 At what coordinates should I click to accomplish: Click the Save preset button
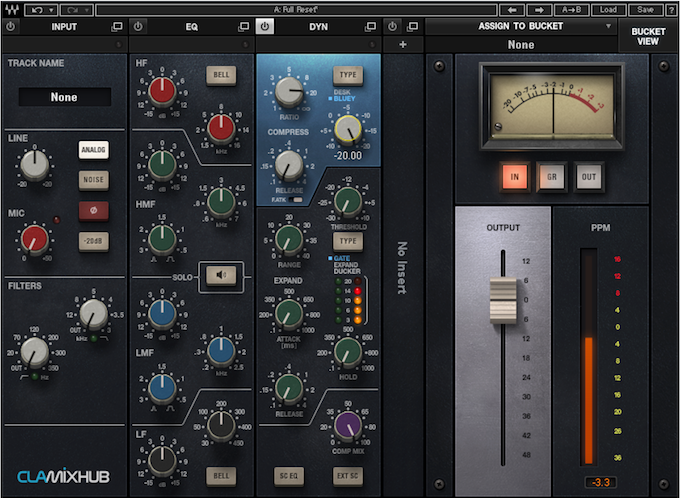[645, 10]
